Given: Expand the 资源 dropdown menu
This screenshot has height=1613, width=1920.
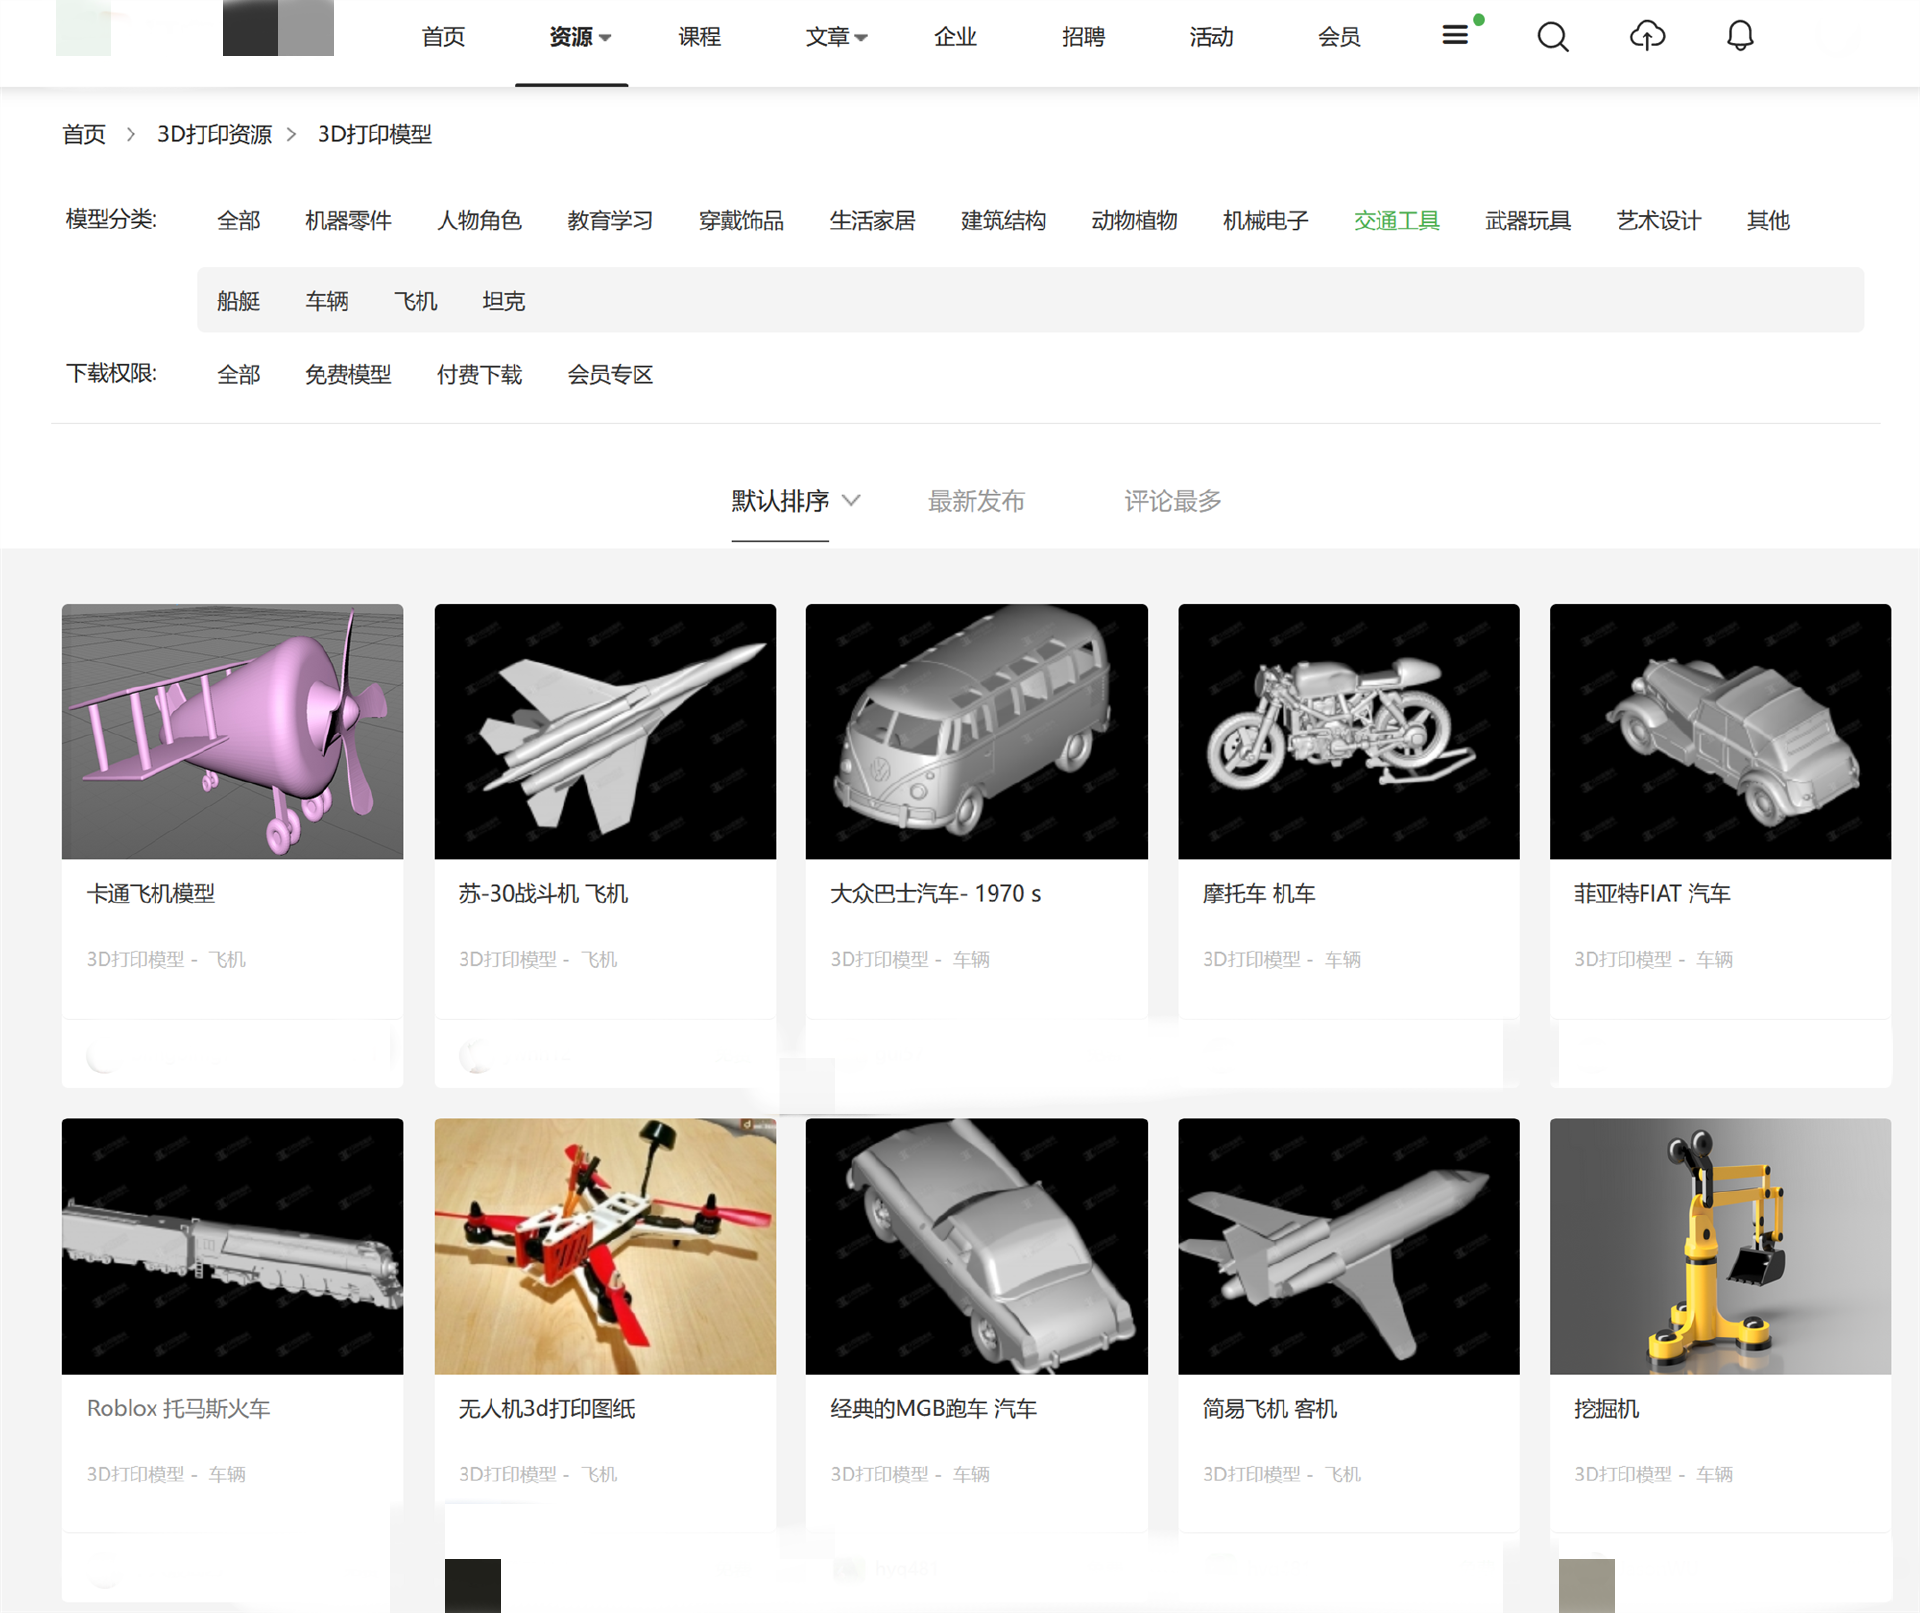Looking at the screenshot, I should click(x=579, y=37).
